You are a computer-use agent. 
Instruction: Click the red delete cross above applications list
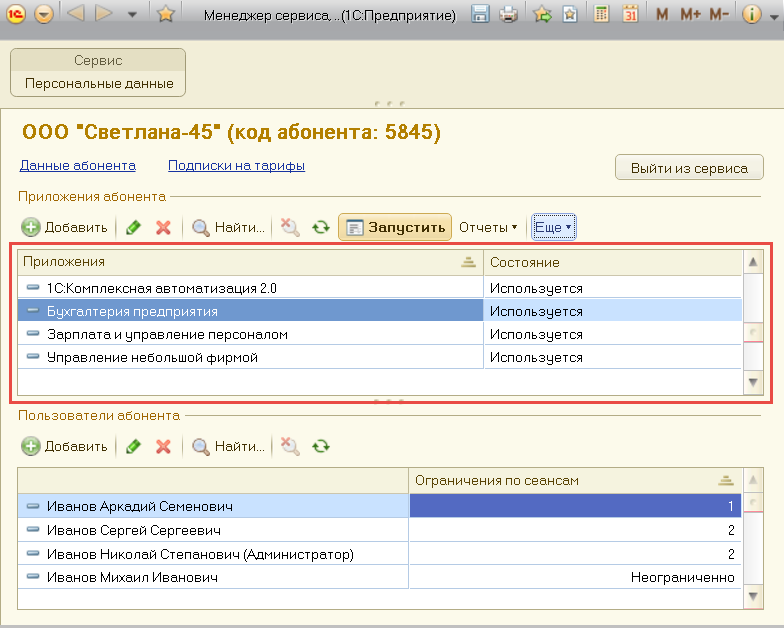[163, 228]
